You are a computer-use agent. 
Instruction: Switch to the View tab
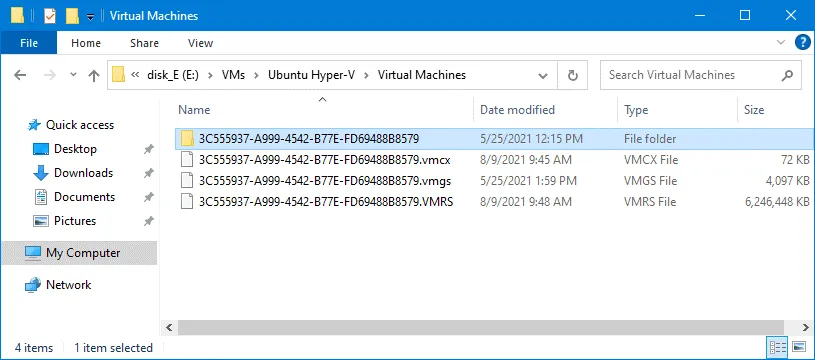point(201,43)
